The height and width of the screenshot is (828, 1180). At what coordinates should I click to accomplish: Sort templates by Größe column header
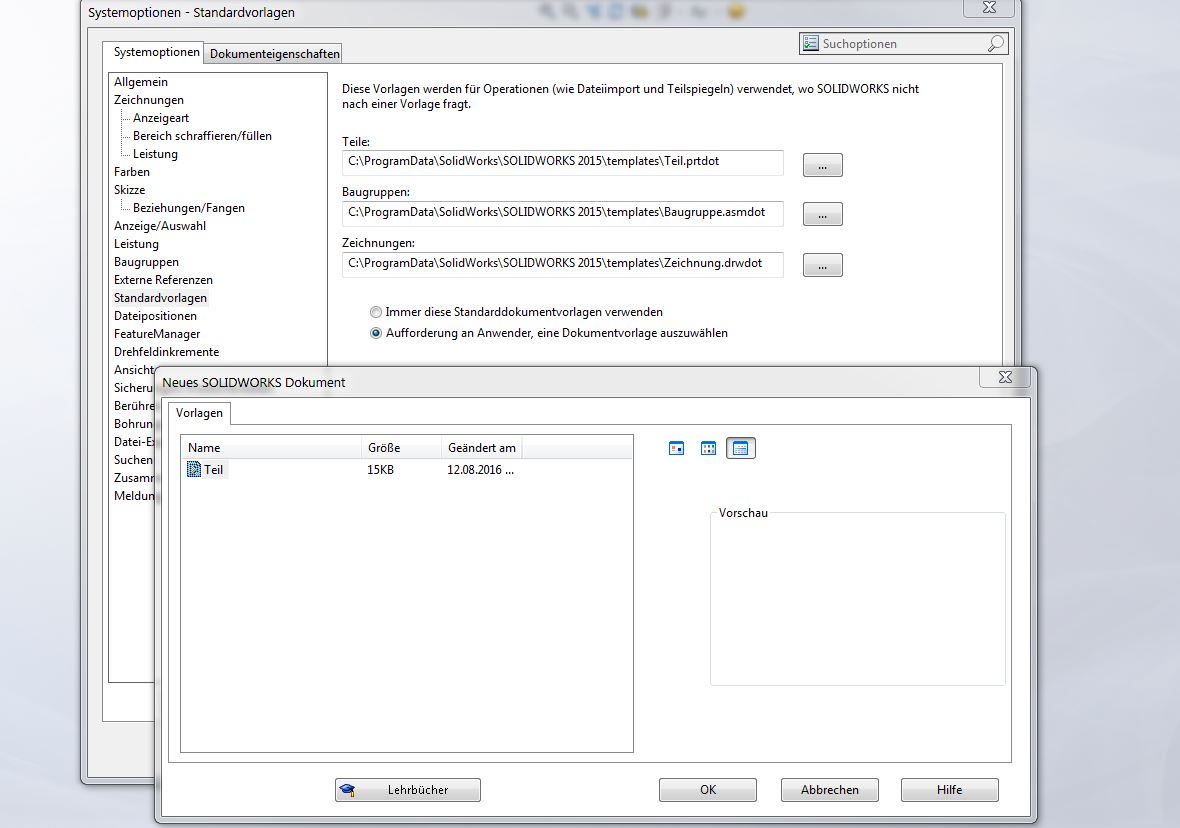[402, 448]
